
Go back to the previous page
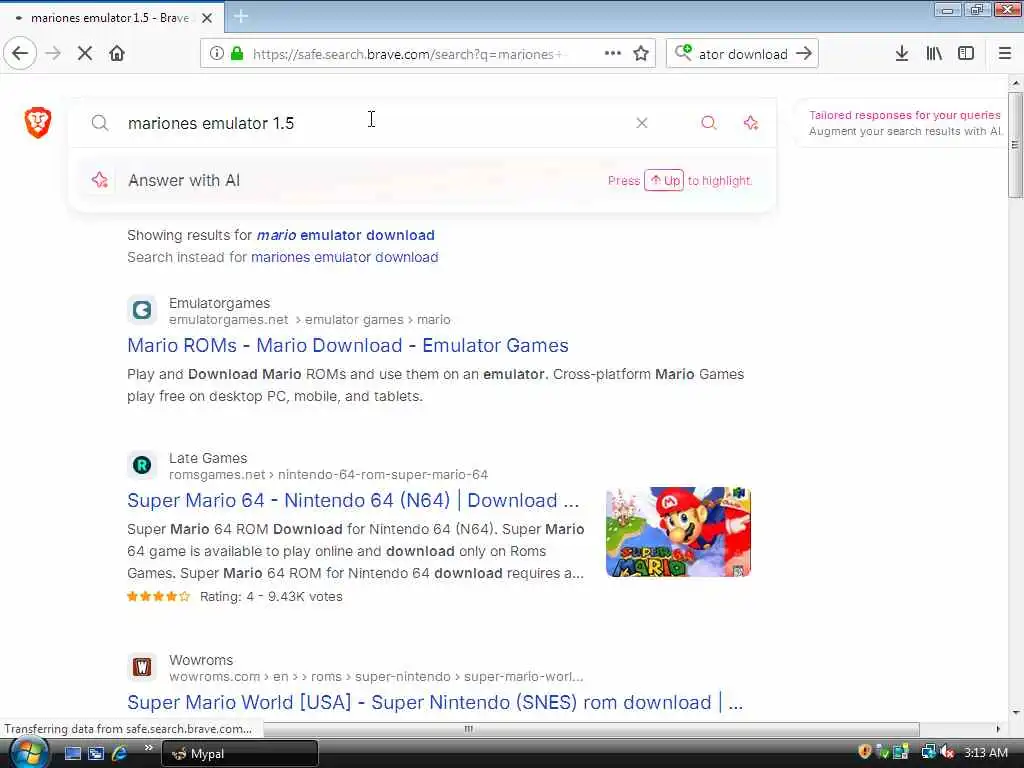[x=20, y=54]
